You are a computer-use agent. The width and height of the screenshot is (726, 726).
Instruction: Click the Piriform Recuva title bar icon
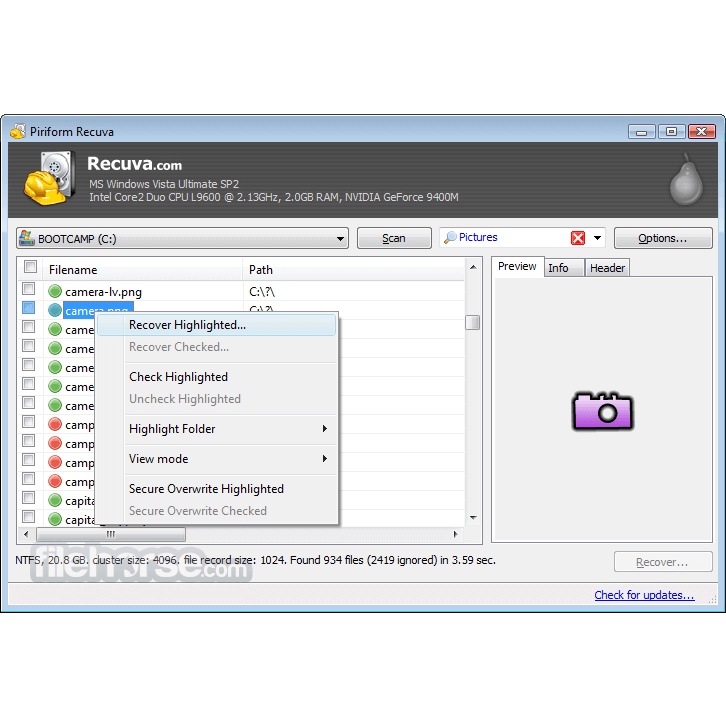pyautogui.click(x=17, y=131)
